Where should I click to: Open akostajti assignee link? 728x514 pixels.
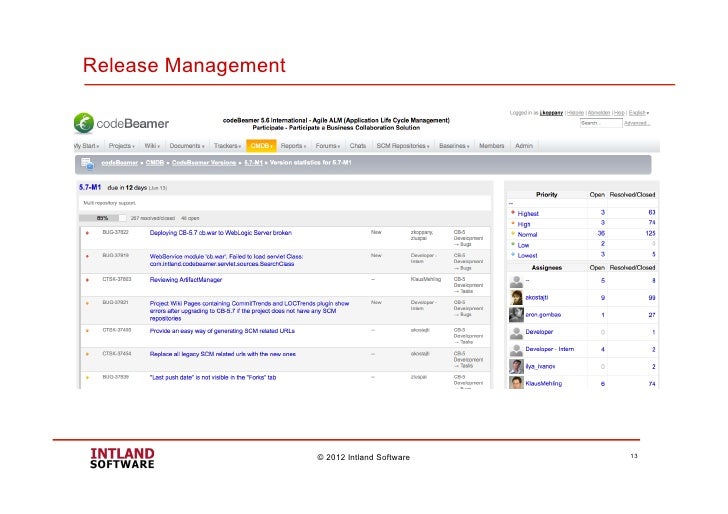(537, 298)
